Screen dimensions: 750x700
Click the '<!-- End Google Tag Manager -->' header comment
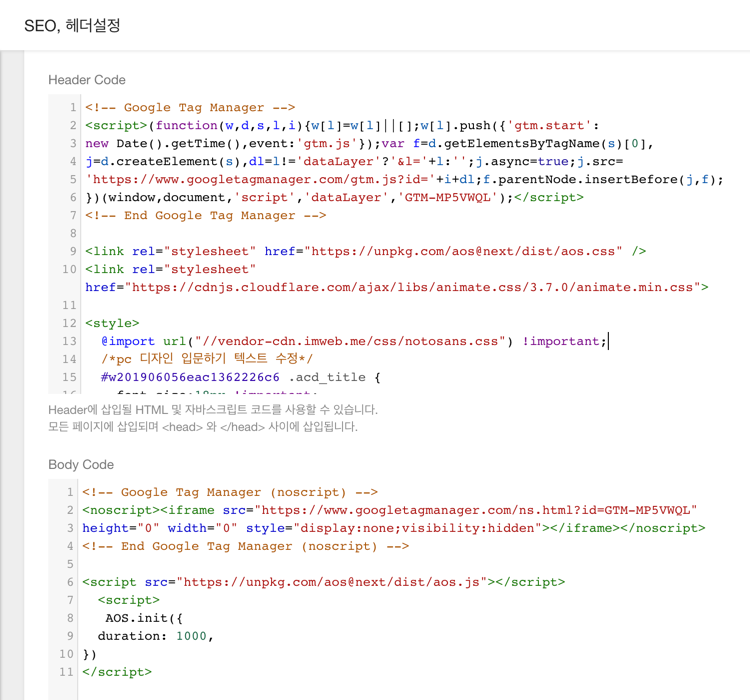[x=206, y=215]
